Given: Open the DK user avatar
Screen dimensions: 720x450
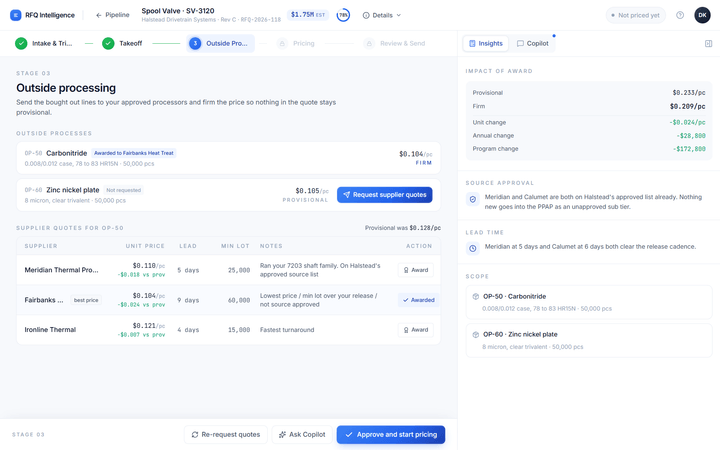Looking at the screenshot, I should [x=702, y=15].
